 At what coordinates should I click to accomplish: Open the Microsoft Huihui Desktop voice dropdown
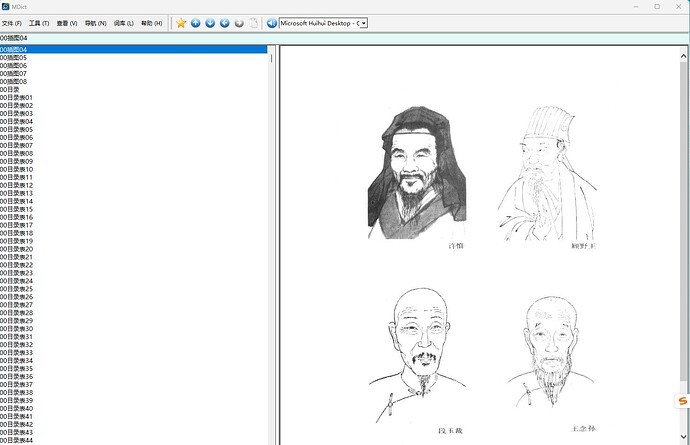[x=362, y=22]
